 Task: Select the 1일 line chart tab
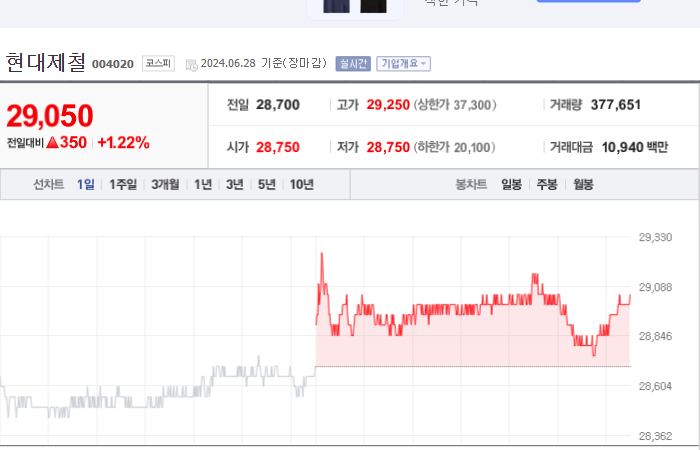click(x=86, y=184)
